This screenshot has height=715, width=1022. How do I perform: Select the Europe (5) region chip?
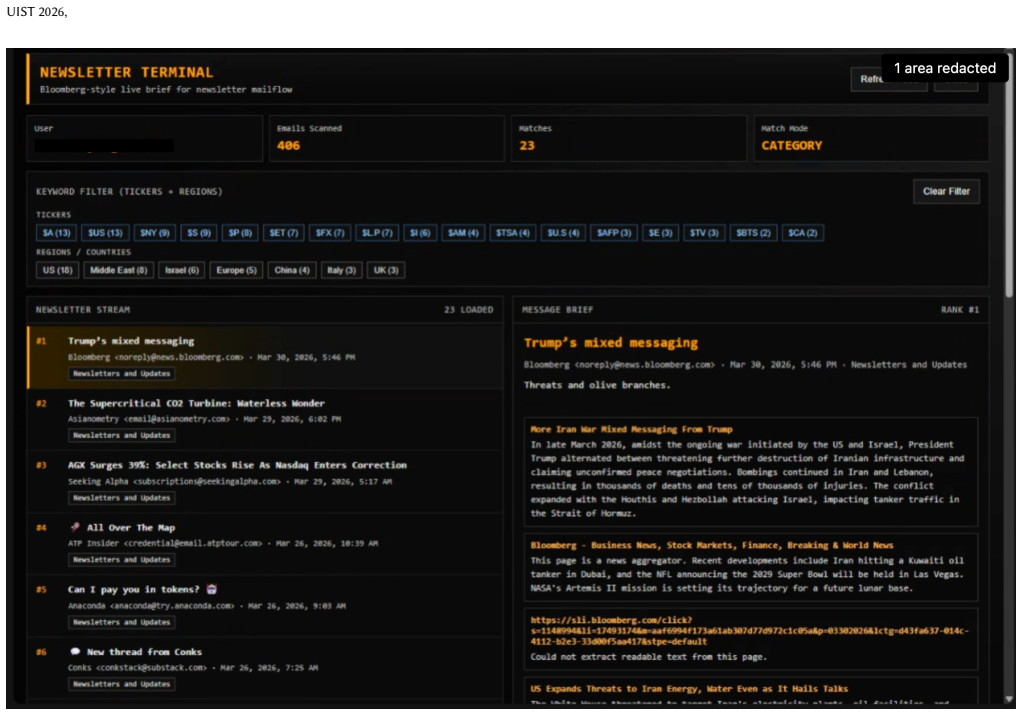(236, 270)
